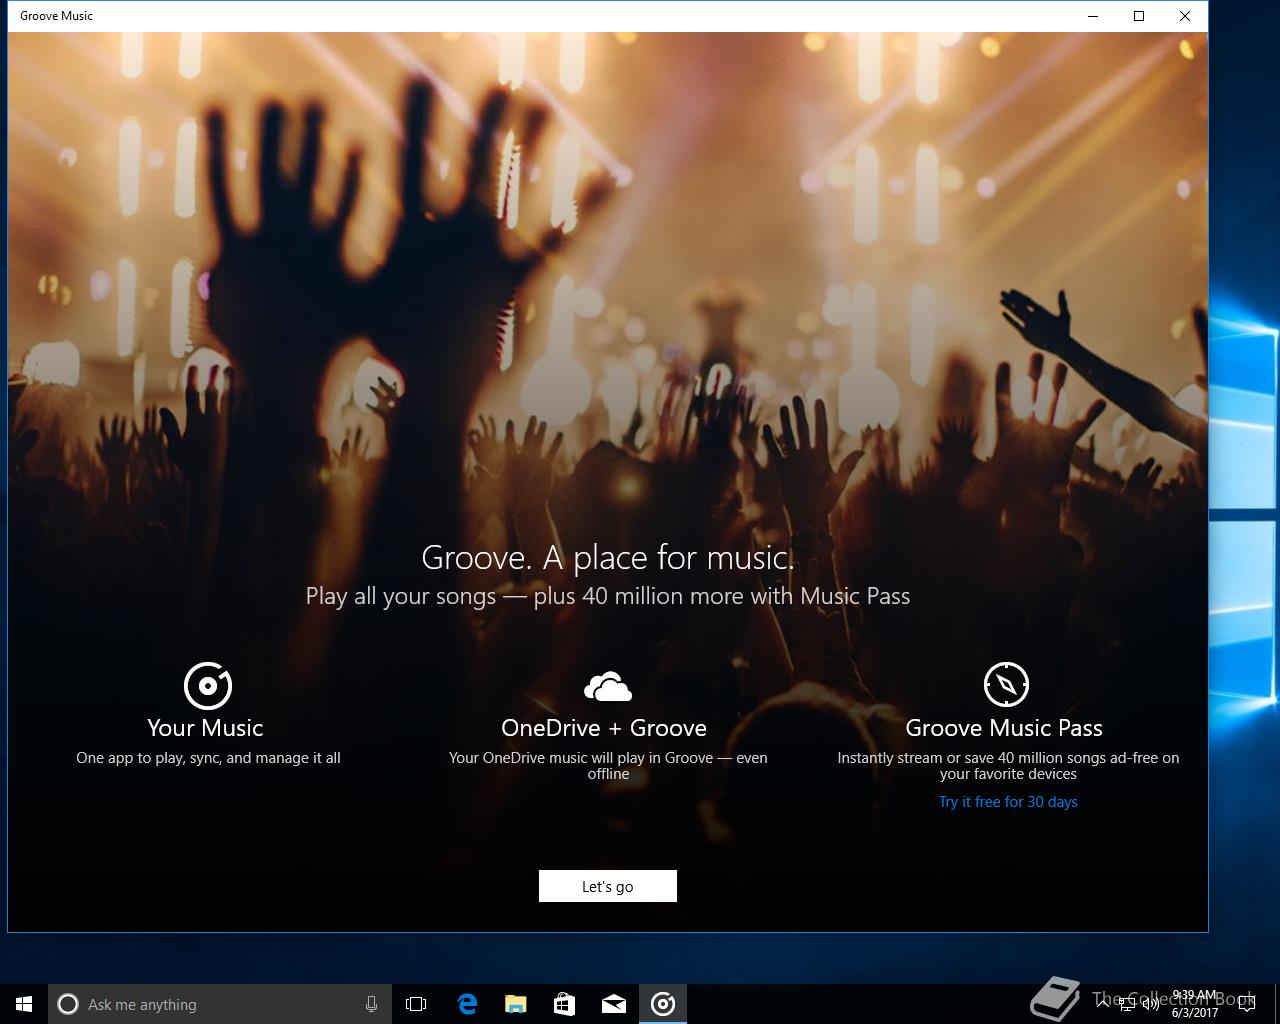Click the Your Music disc icon
1280x1024 pixels.
(x=208, y=686)
